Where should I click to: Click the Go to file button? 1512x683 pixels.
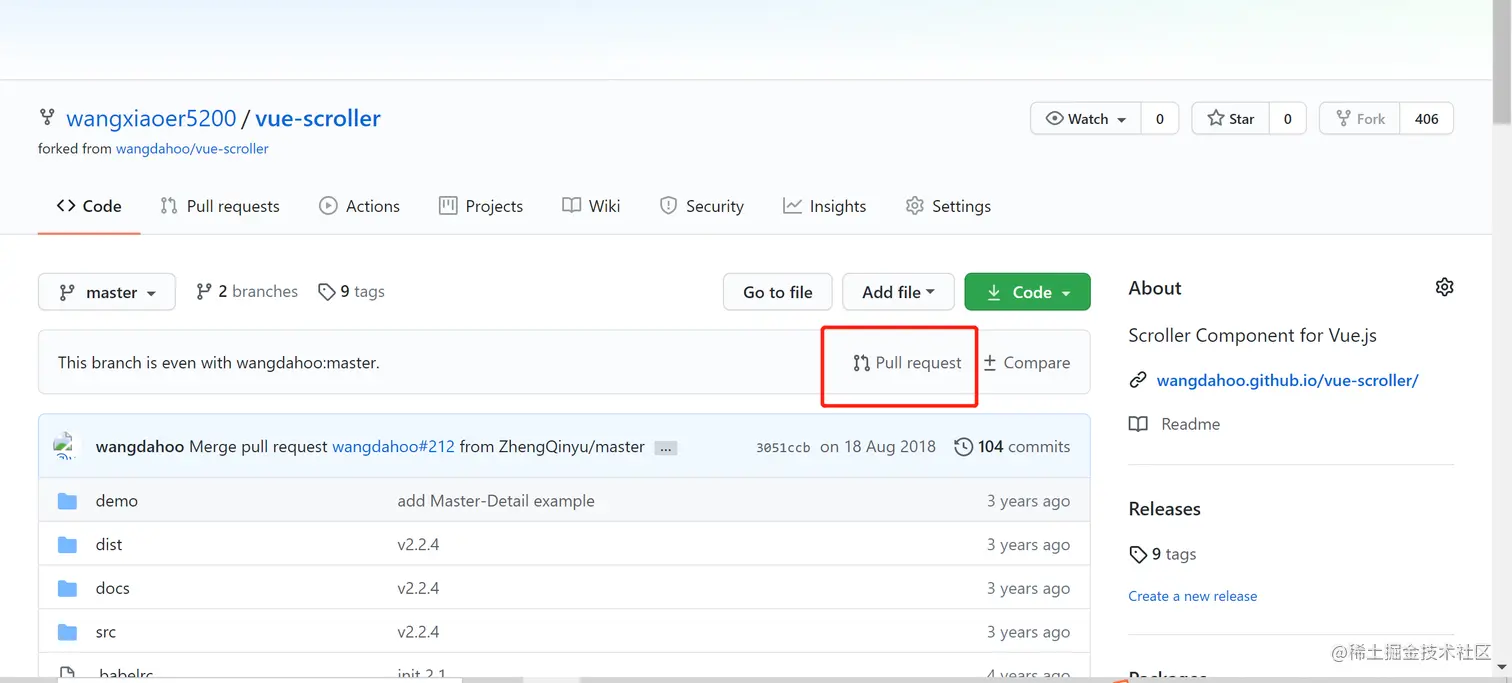pyautogui.click(x=778, y=292)
